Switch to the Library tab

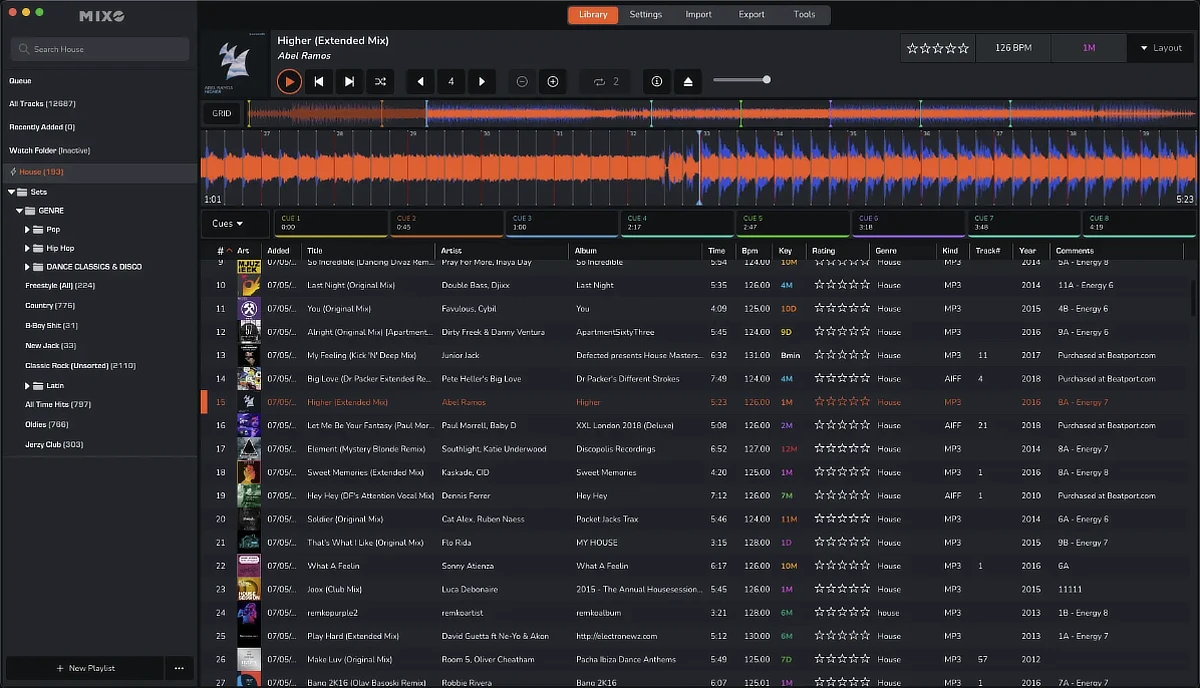coord(593,15)
